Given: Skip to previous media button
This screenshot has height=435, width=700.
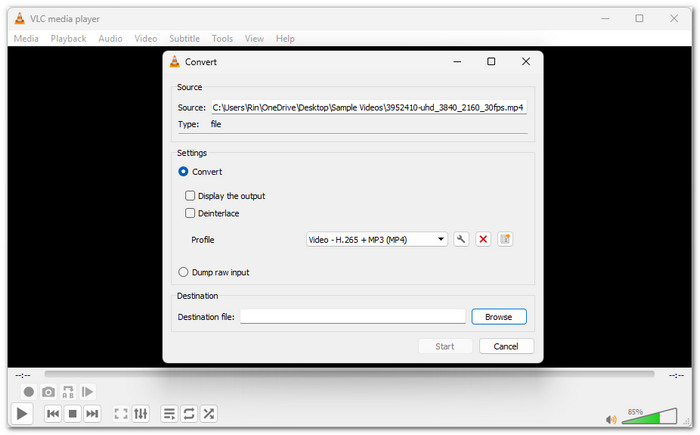Looking at the screenshot, I should 53,414.
